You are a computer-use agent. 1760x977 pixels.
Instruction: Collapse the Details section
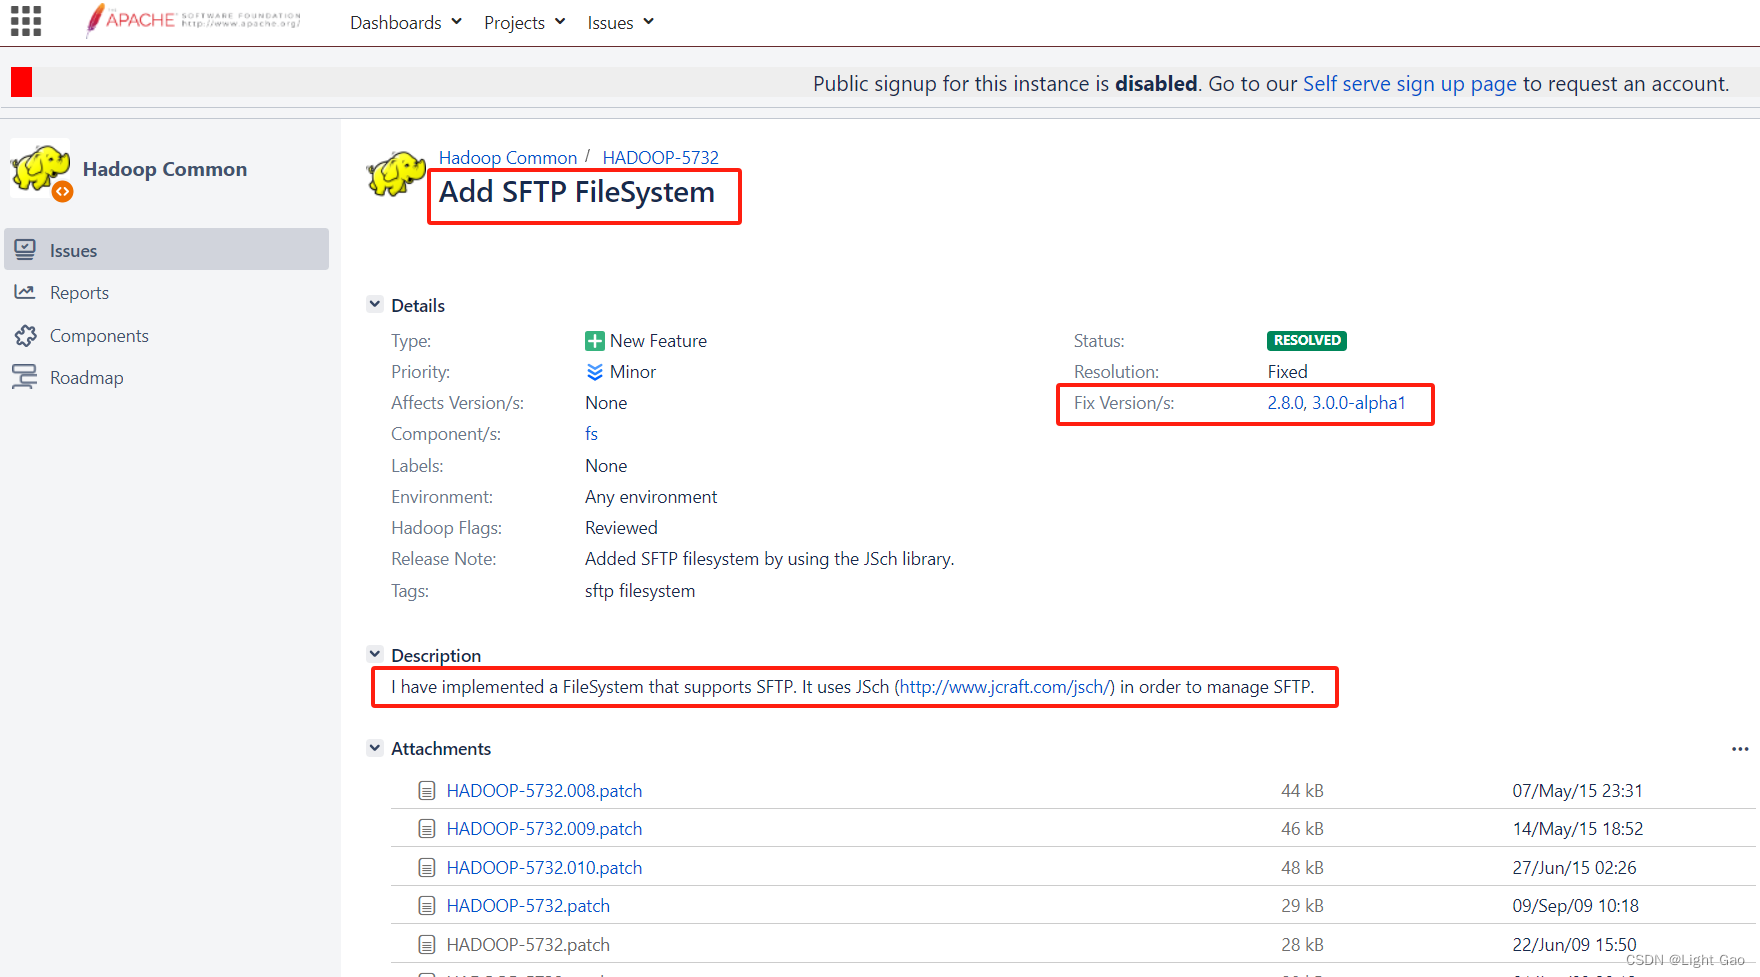click(x=375, y=303)
